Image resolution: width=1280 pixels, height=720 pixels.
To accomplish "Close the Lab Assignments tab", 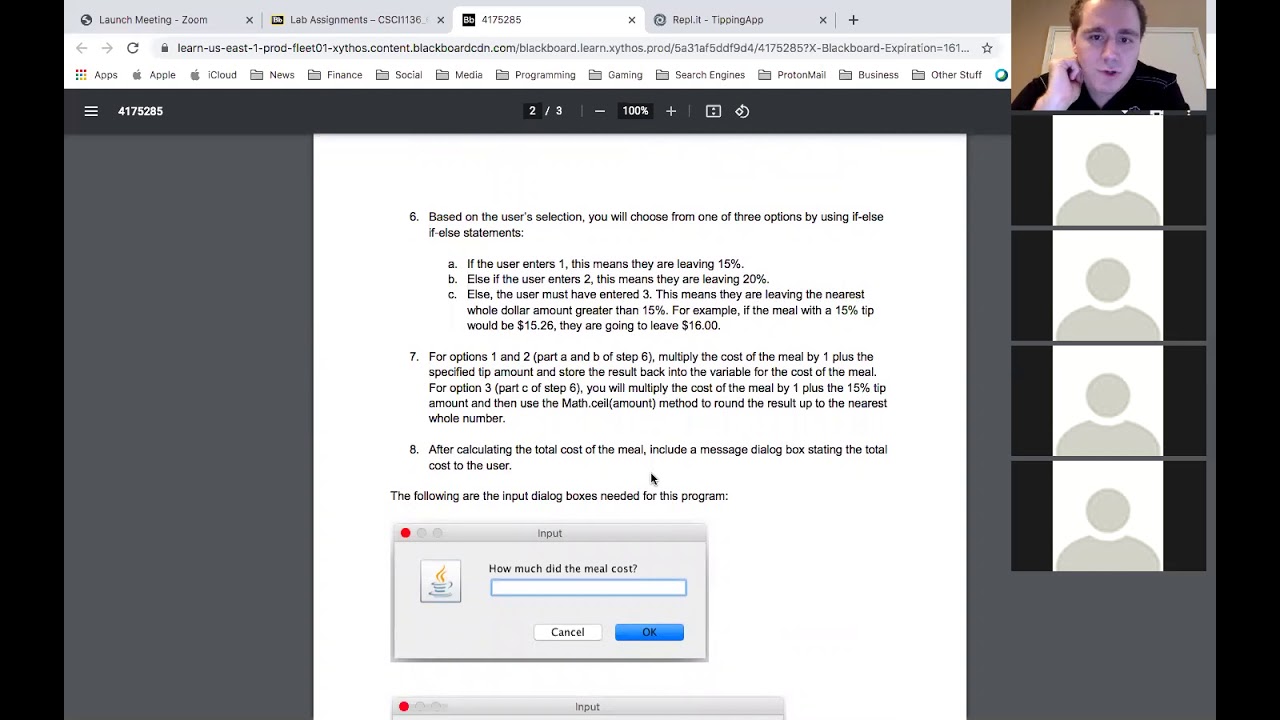I will 440,20.
